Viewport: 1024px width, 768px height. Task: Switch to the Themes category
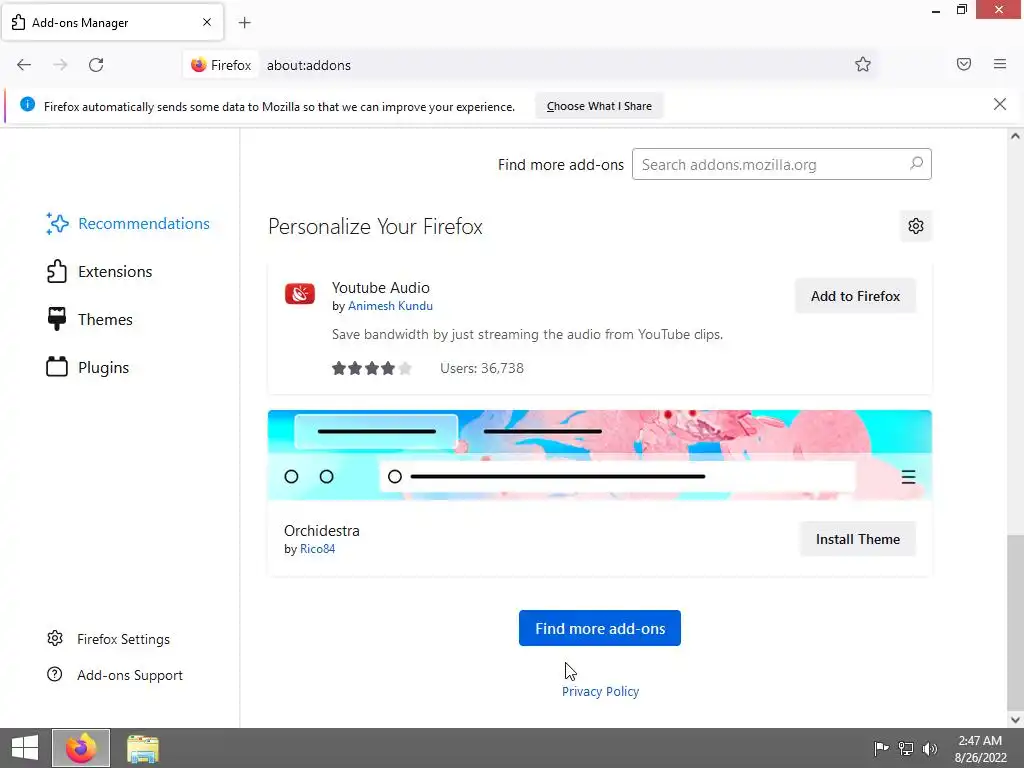tap(89, 319)
